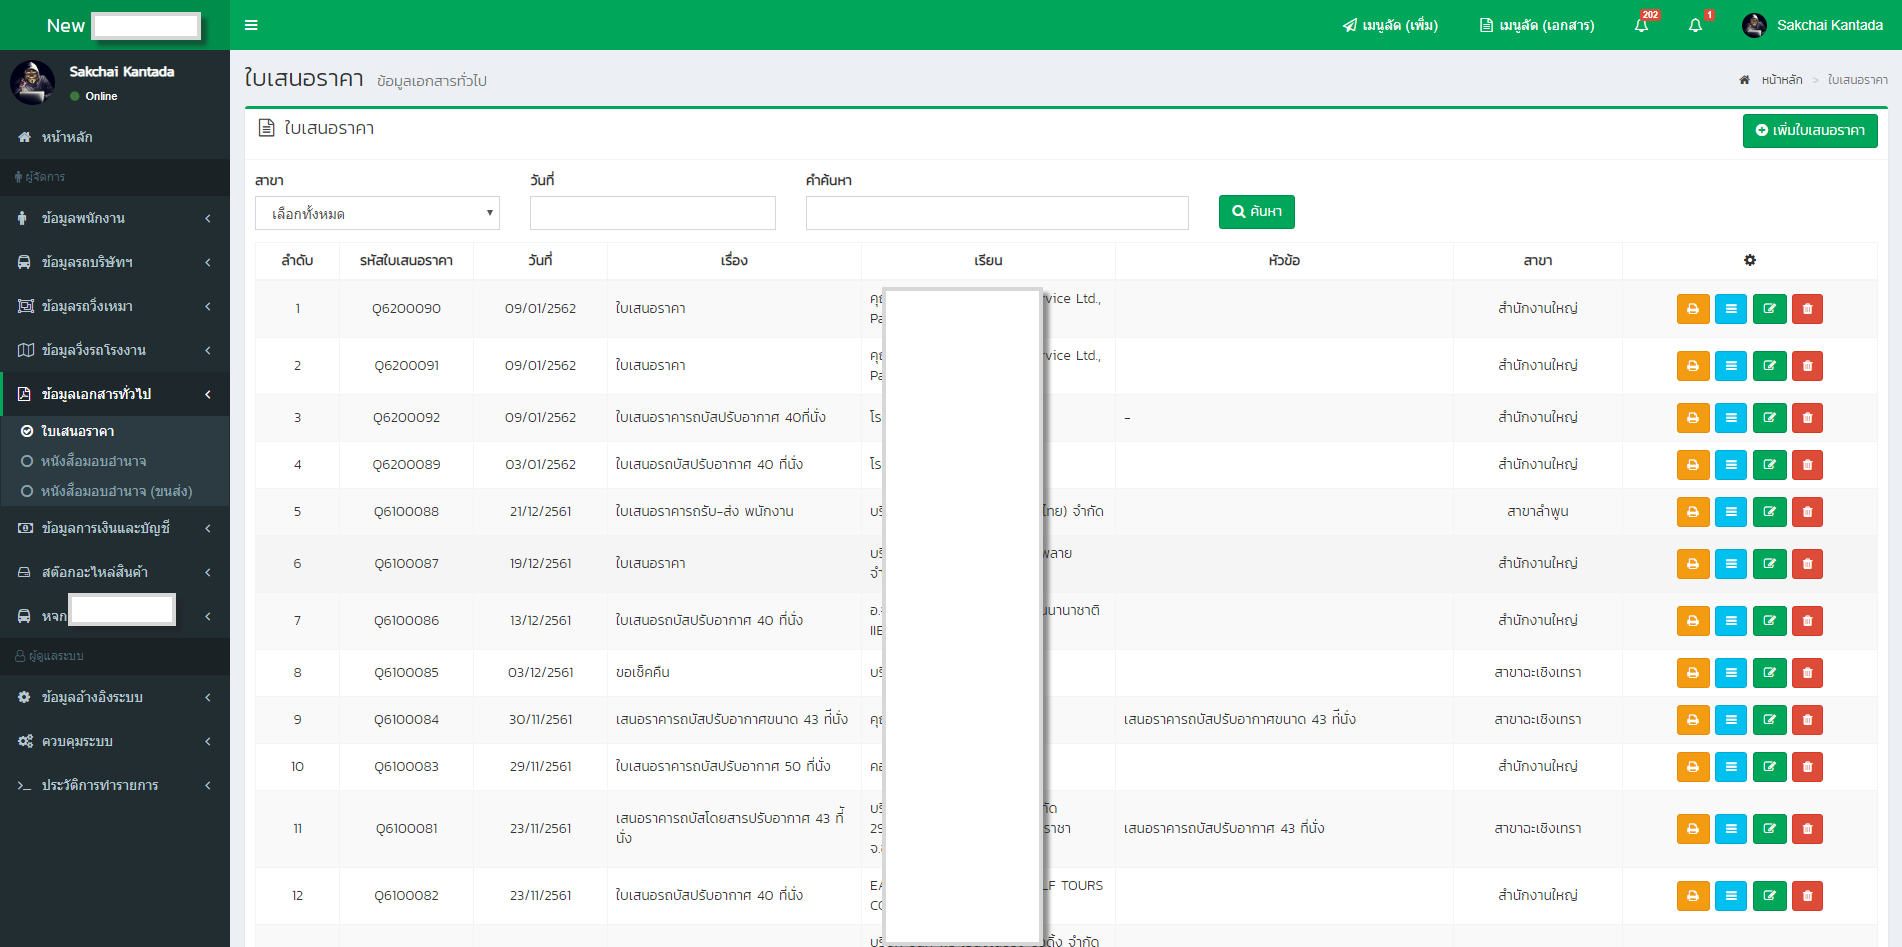Edit quotation Q6200092
The width and height of the screenshot is (1902, 947).
click(1769, 418)
